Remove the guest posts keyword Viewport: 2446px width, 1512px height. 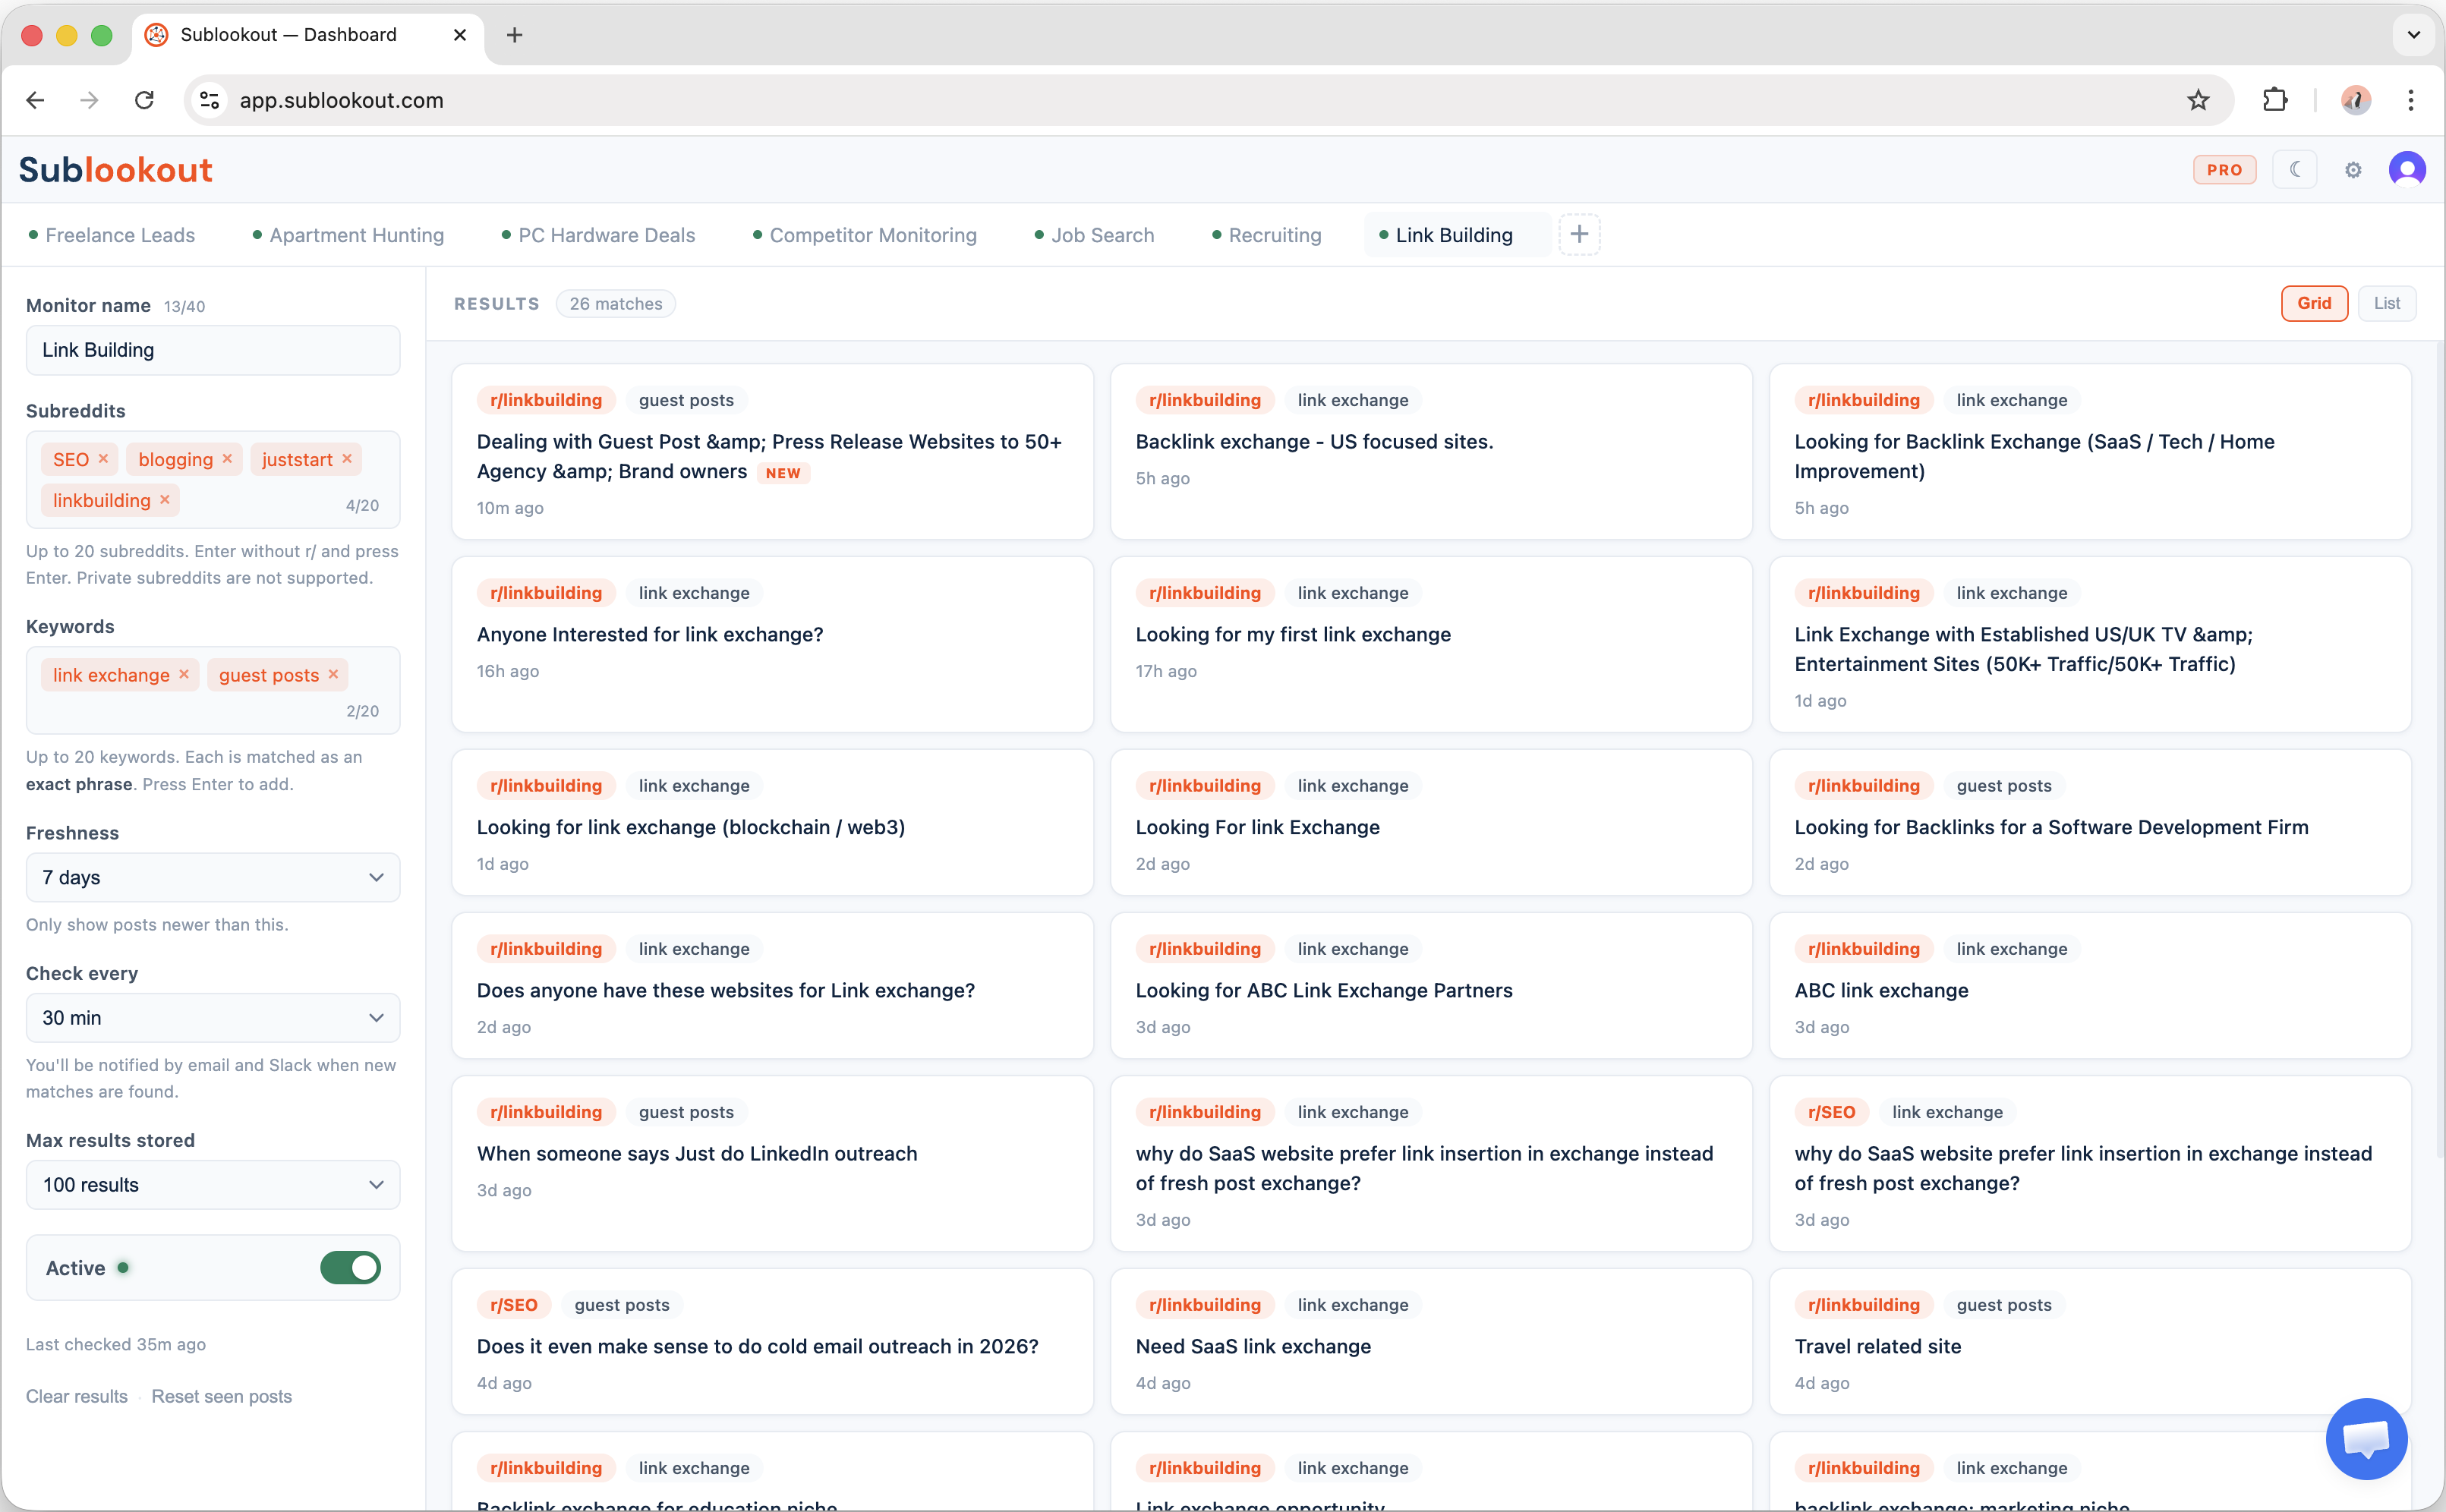click(333, 675)
